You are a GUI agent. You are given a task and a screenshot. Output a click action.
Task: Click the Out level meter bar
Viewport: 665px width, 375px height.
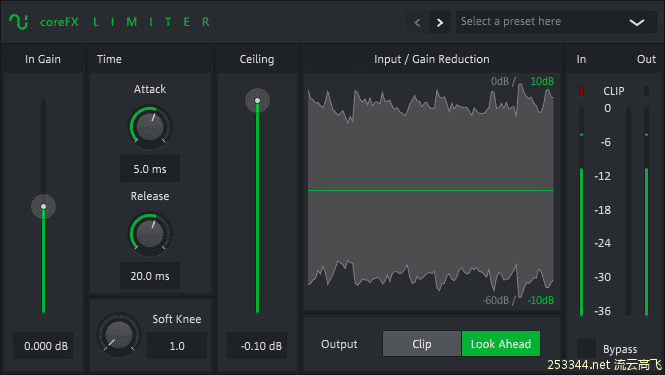[646, 212]
